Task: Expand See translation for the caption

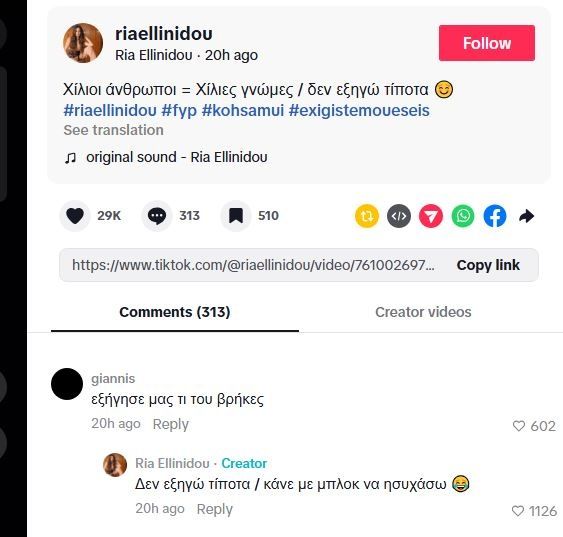Action: [113, 130]
